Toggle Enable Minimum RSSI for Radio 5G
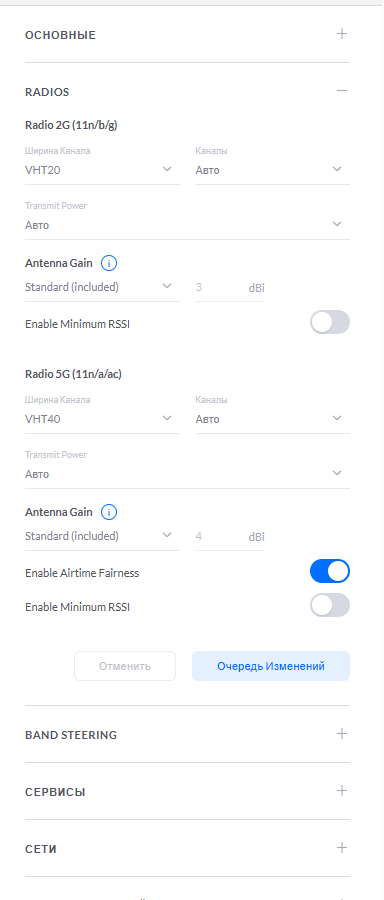 point(330,605)
